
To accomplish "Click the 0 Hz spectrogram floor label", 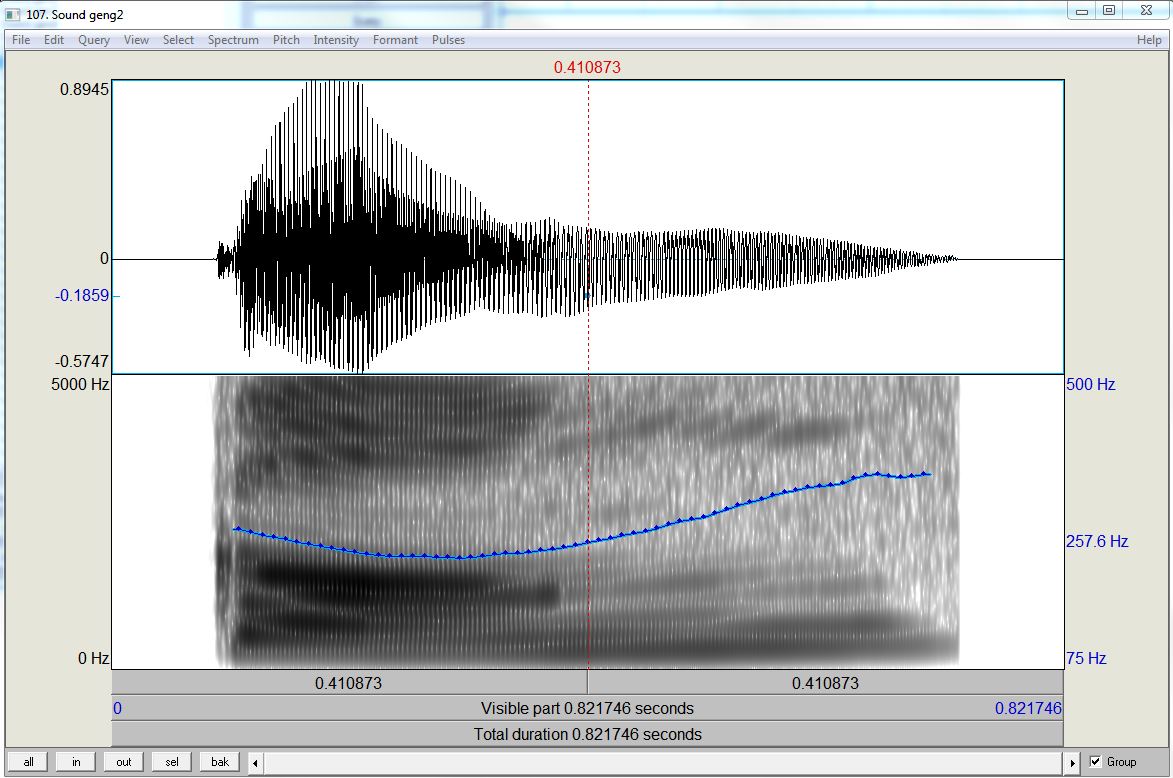I will (x=94, y=658).
